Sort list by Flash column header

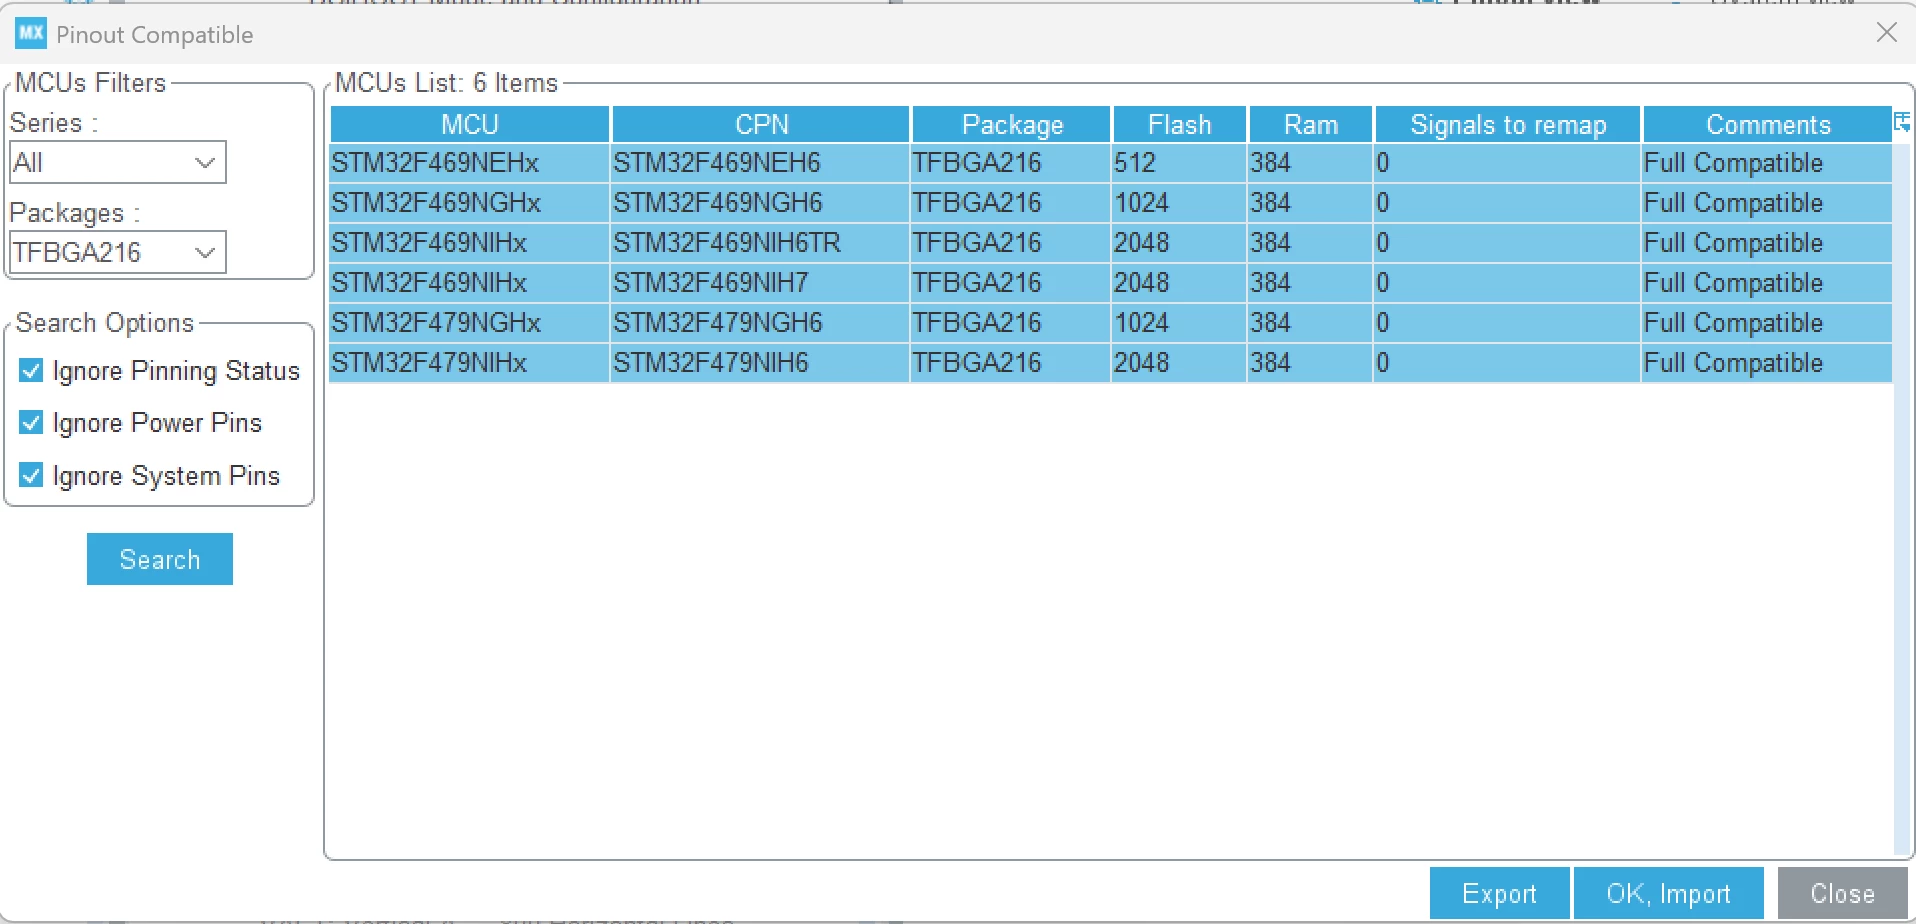tap(1179, 124)
